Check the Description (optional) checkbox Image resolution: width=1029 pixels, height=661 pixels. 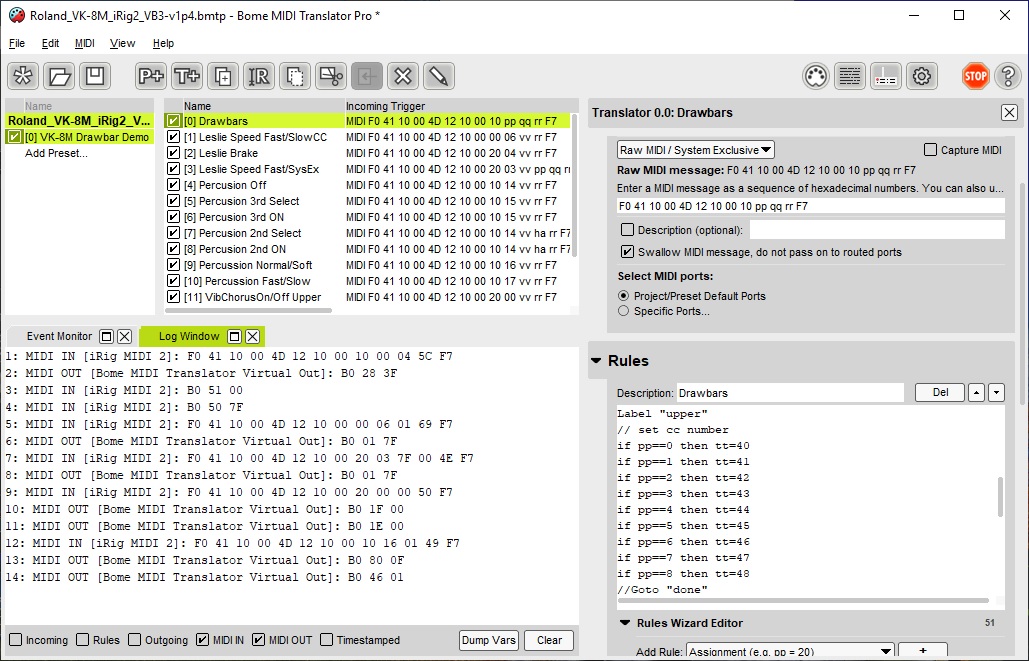(x=627, y=230)
